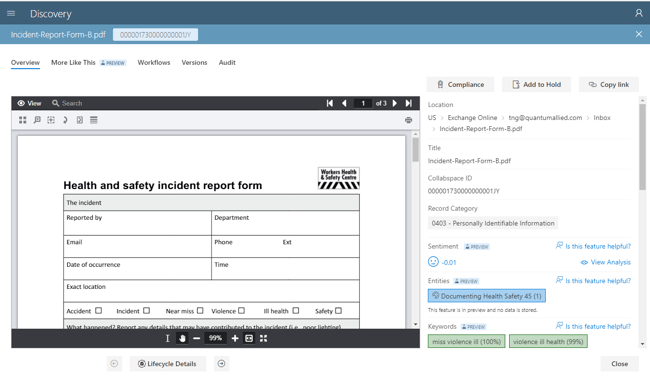
Task: Click Entities 'Is this feature helpful?' link
Action: coord(593,281)
